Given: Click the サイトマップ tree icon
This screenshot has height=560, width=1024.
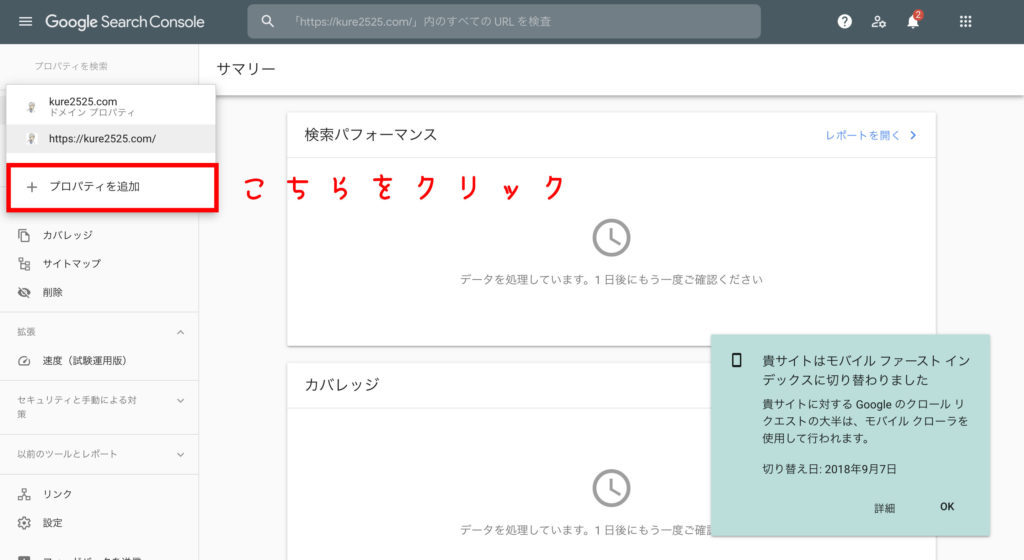Looking at the screenshot, I should (x=24, y=264).
